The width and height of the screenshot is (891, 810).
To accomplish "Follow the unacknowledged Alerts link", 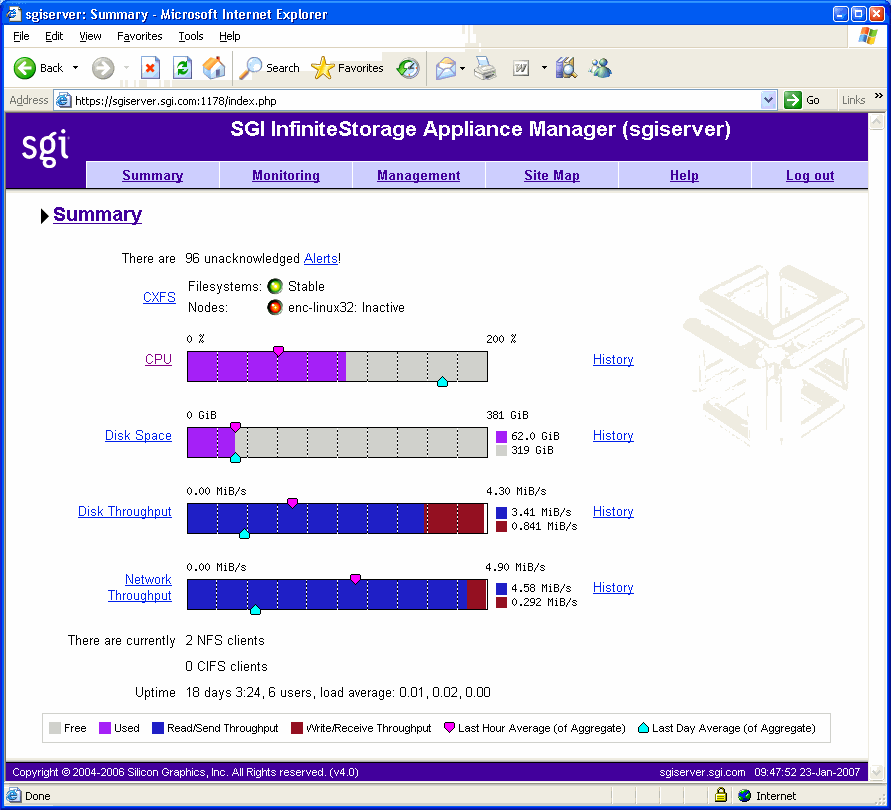I will (x=320, y=259).
